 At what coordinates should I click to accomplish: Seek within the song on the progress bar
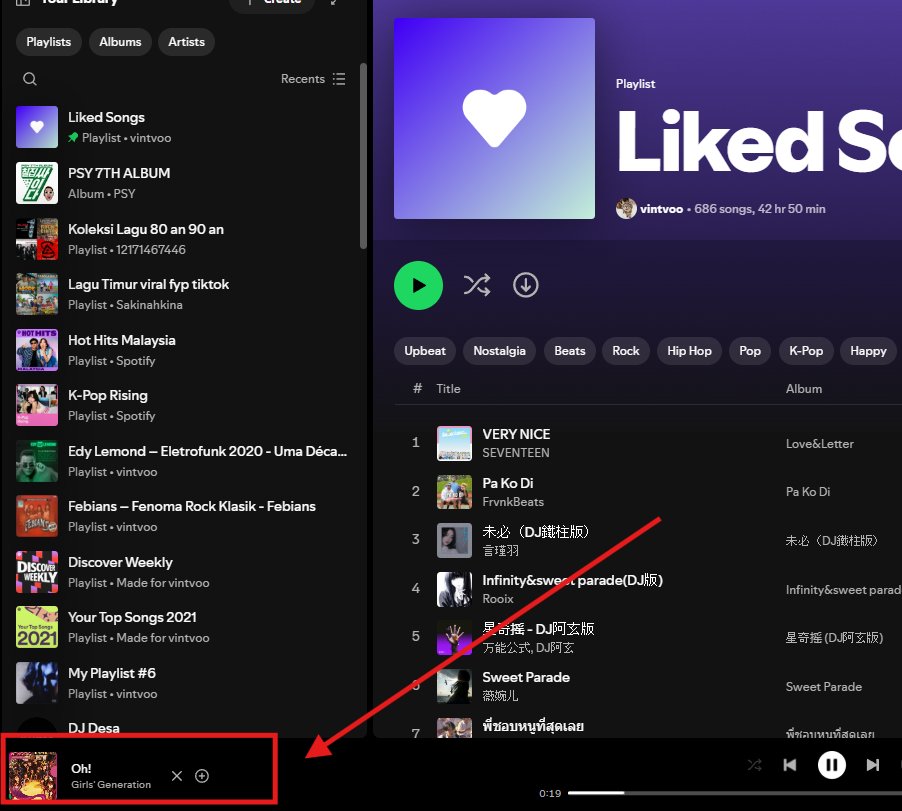735,793
